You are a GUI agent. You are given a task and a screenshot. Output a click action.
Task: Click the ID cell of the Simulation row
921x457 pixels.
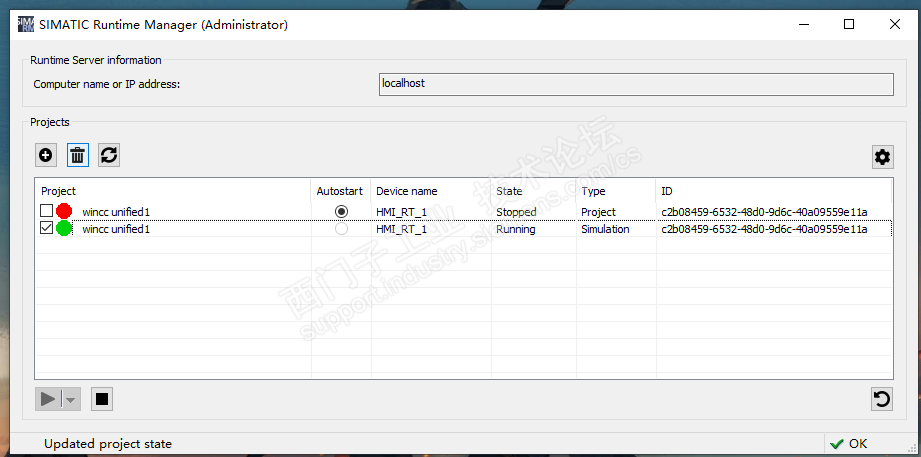click(764, 229)
